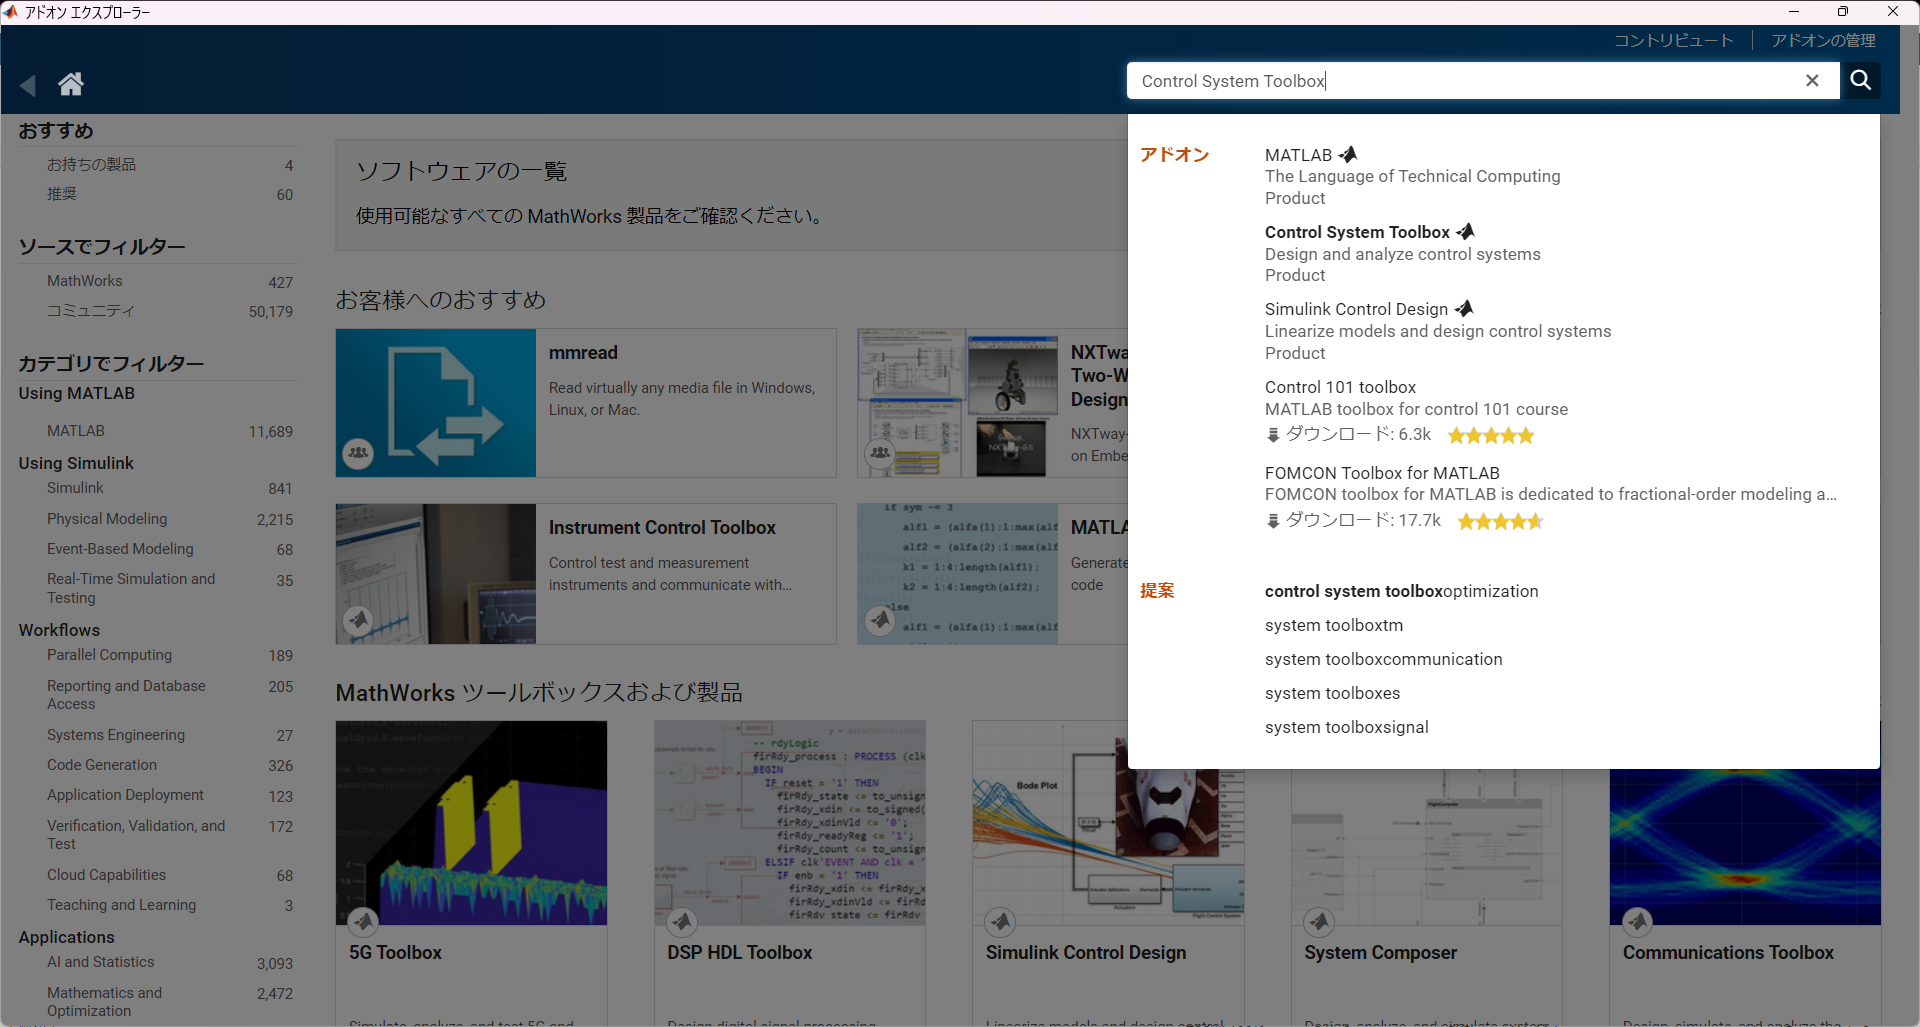
Task: Open the Add-On Explorer home icon
Action: pyautogui.click(x=71, y=84)
